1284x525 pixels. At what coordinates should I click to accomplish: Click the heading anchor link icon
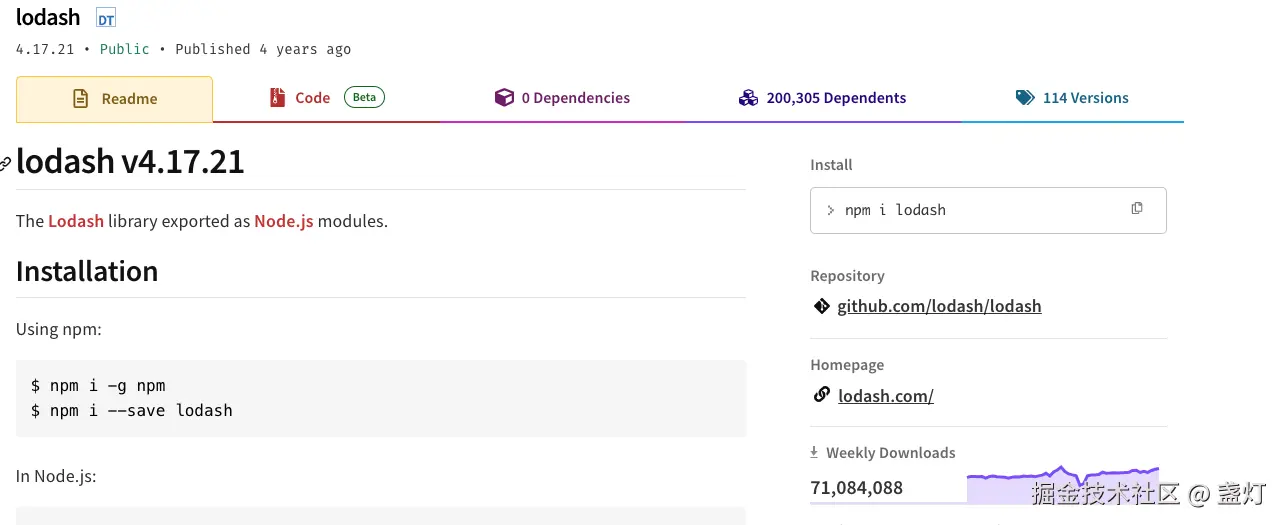click(x=5, y=163)
